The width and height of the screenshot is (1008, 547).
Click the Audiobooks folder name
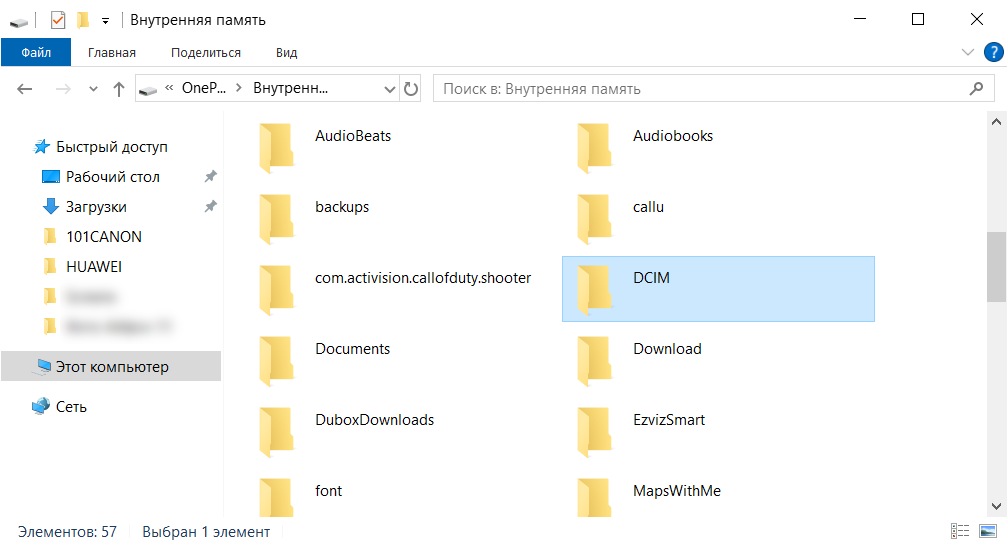673,136
